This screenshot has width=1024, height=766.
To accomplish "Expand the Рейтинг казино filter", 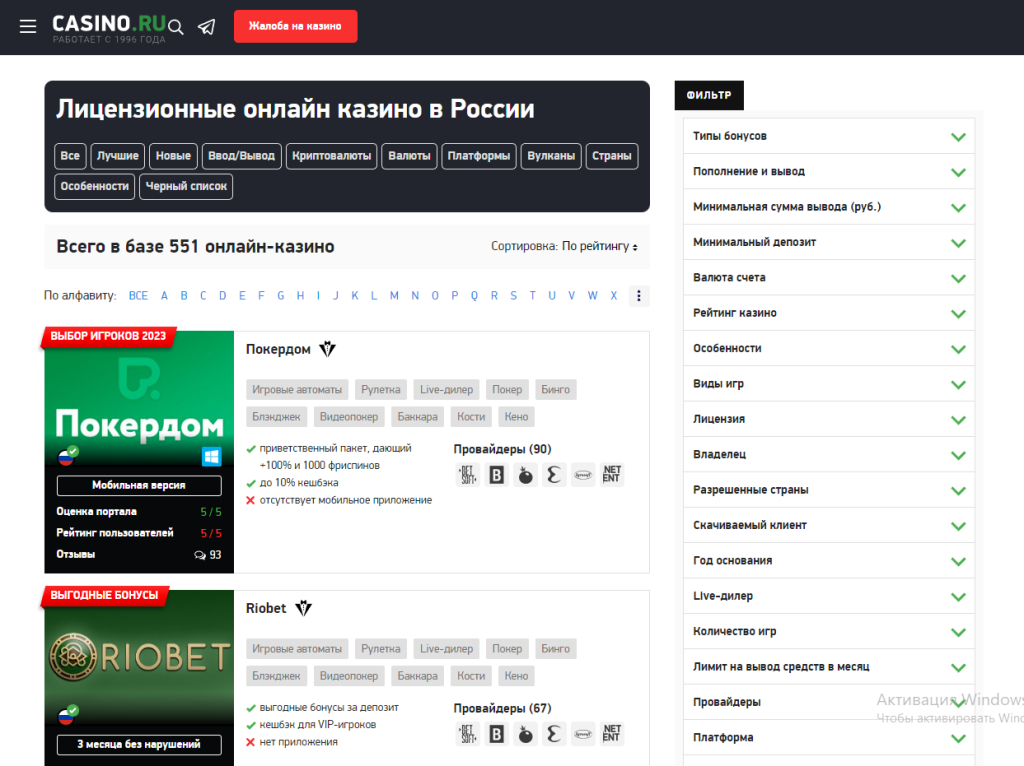I will point(829,313).
